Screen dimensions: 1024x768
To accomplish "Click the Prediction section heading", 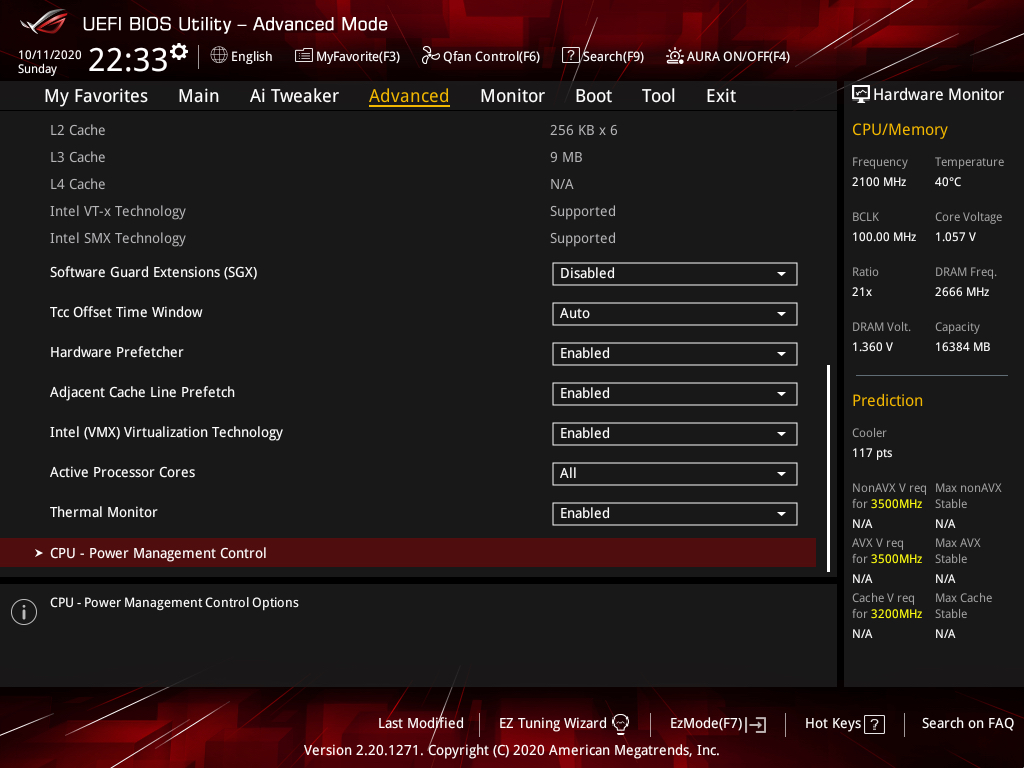I will coord(887,400).
